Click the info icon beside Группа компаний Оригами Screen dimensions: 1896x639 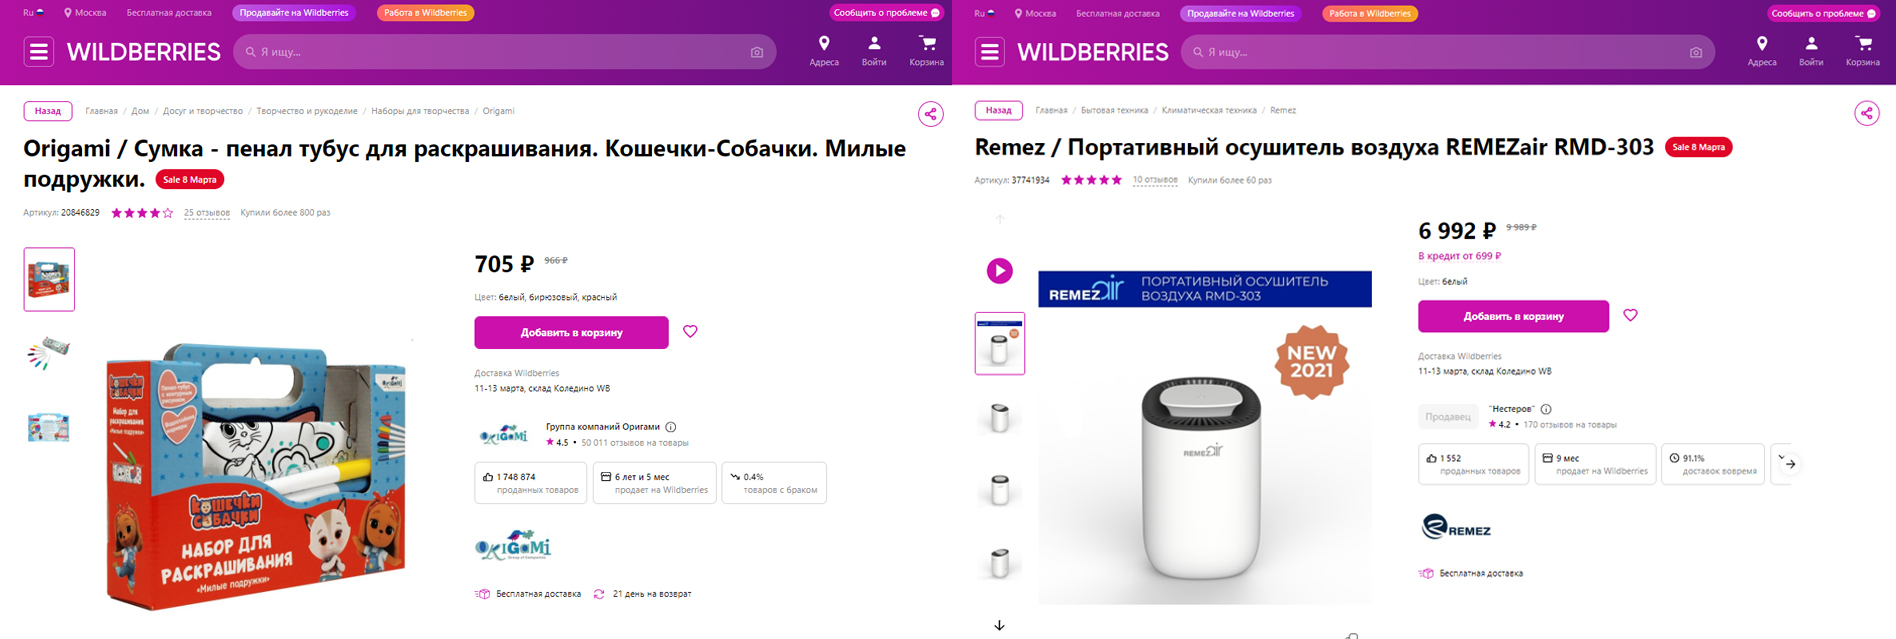point(670,426)
